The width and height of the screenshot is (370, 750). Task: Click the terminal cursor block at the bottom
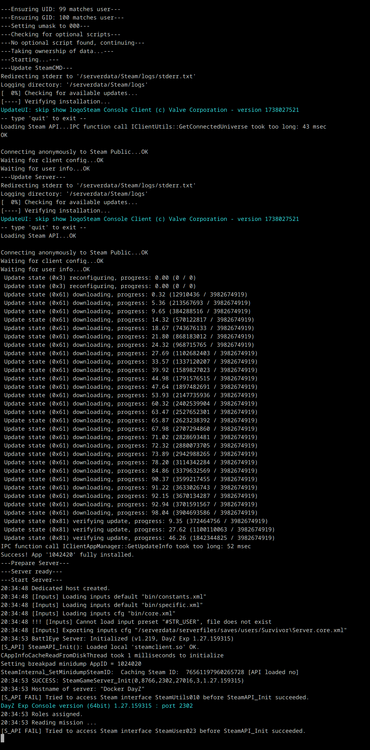coord(2,738)
